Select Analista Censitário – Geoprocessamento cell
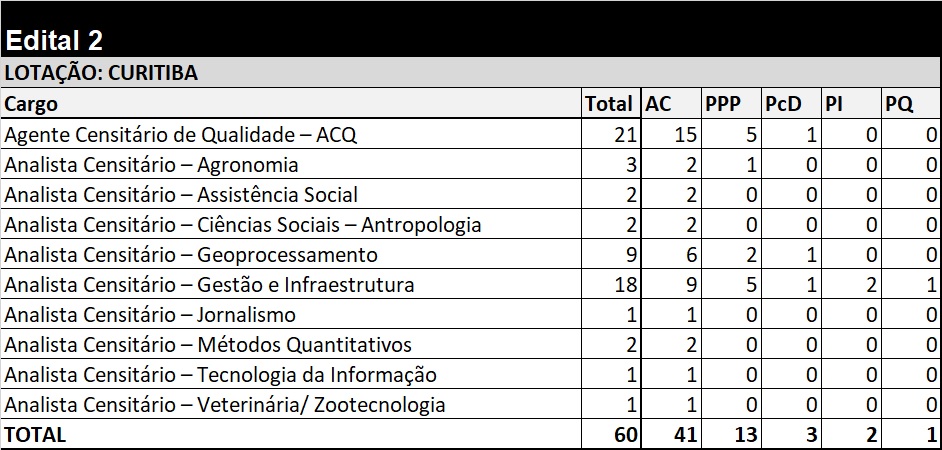The width and height of the screenshot is (942, 450). point(291,254)
